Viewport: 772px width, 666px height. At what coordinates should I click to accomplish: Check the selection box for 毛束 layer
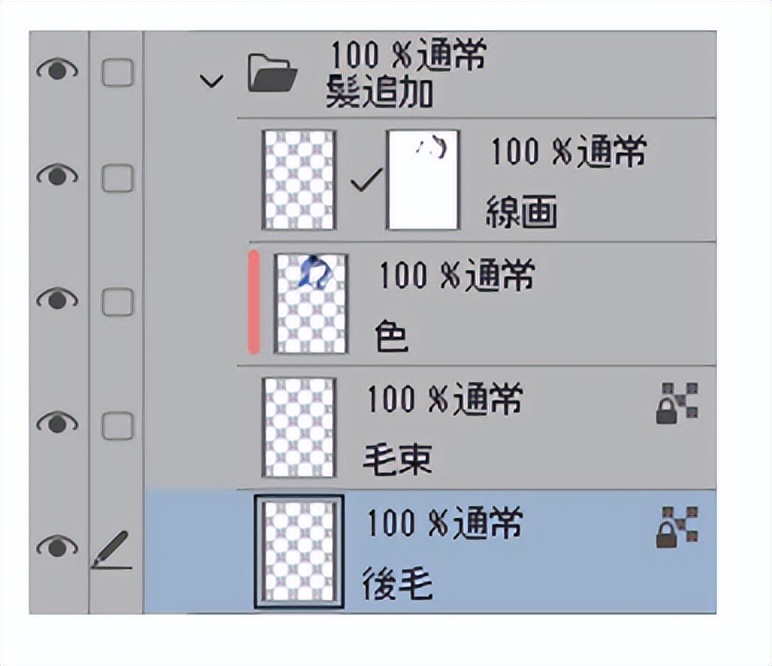pos(118,426)
